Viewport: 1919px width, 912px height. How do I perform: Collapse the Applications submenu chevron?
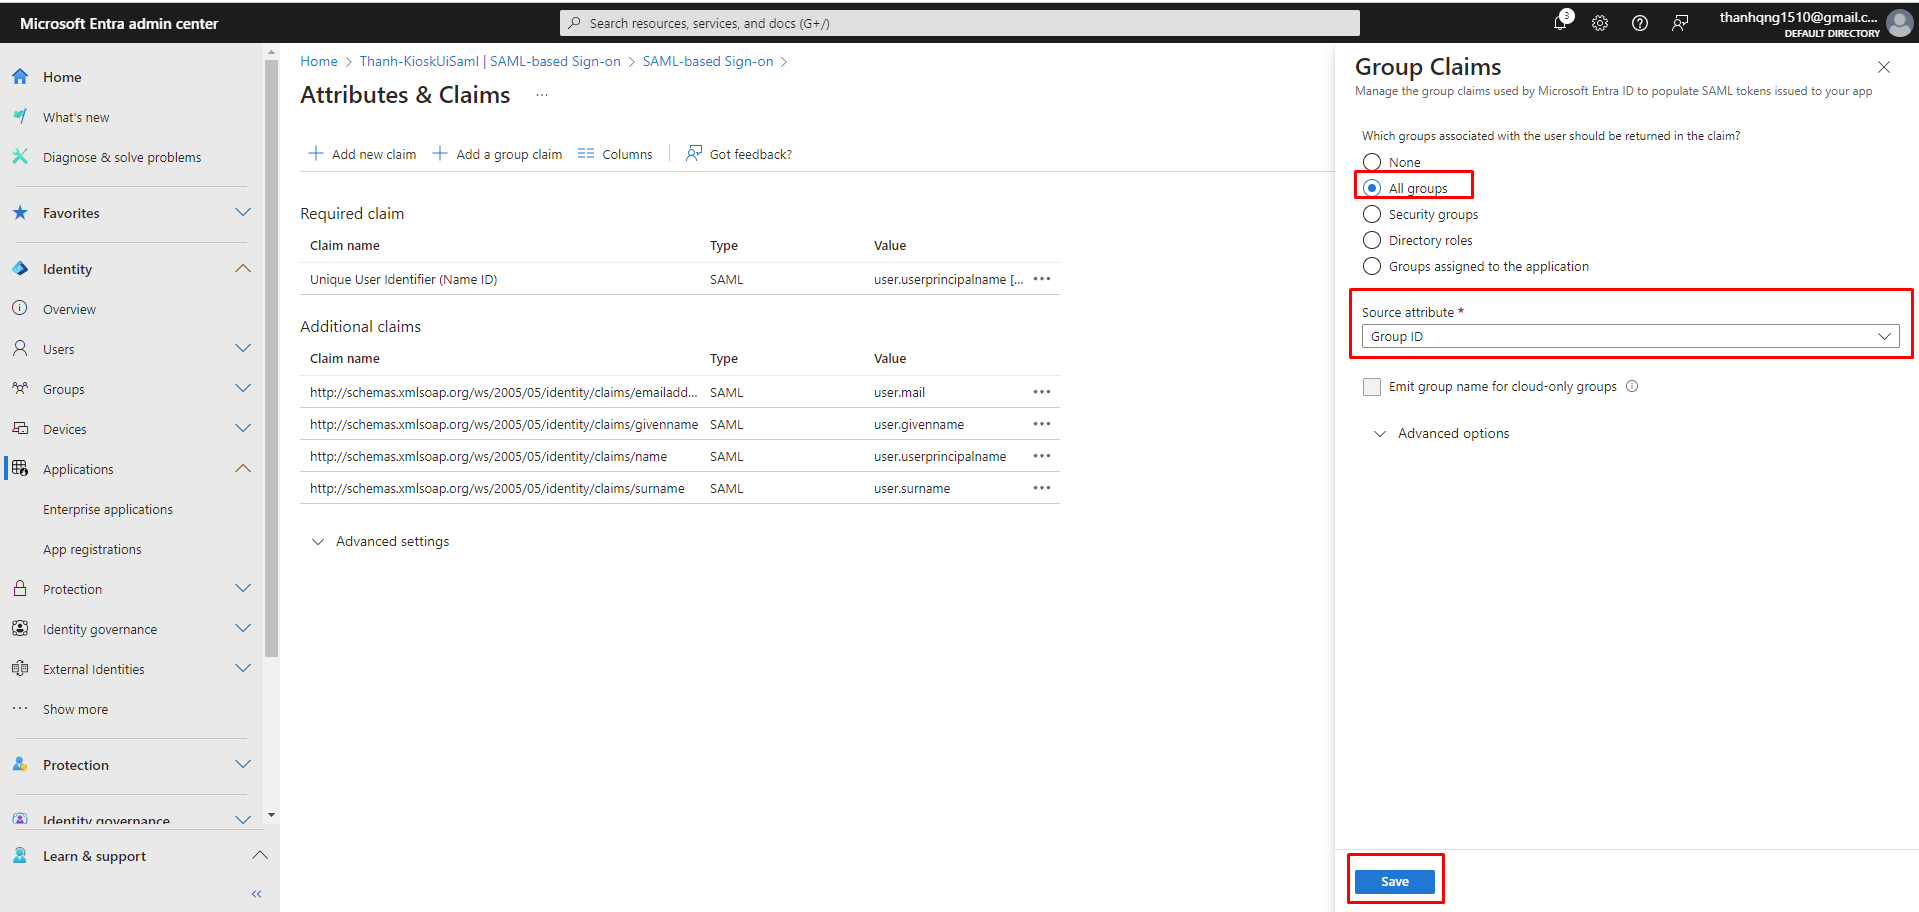(x=243, y=468)
